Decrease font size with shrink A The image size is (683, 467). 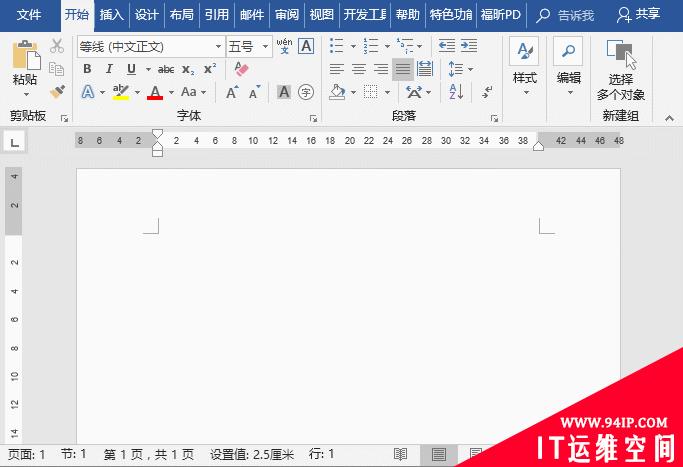(254, 92)
